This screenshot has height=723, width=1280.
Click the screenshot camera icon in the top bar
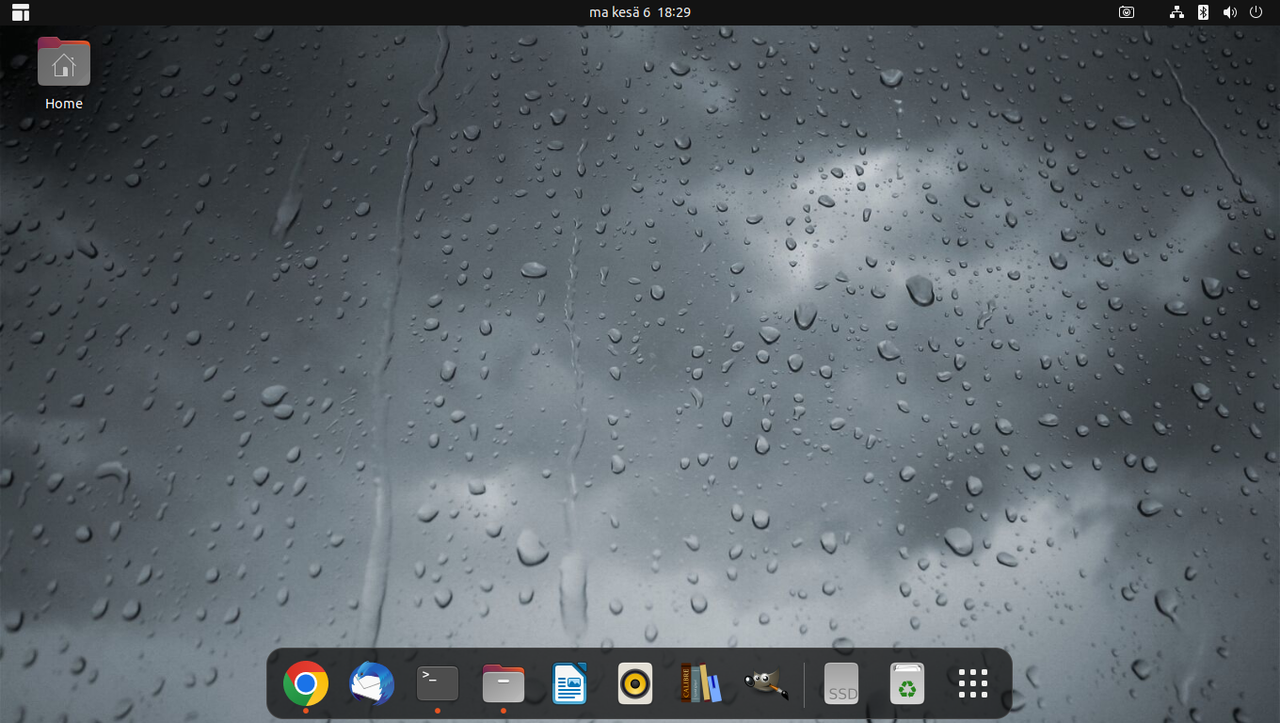pyautogui.click(x=1126, y=13)
